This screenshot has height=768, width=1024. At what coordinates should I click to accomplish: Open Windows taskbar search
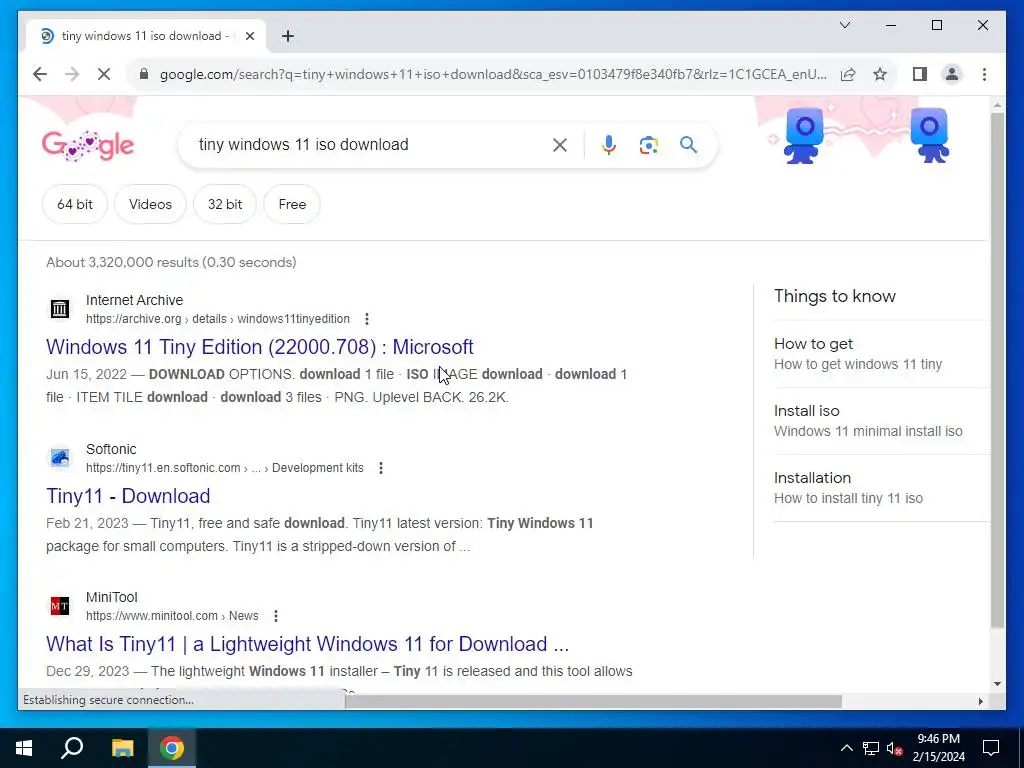coord(72,748)
